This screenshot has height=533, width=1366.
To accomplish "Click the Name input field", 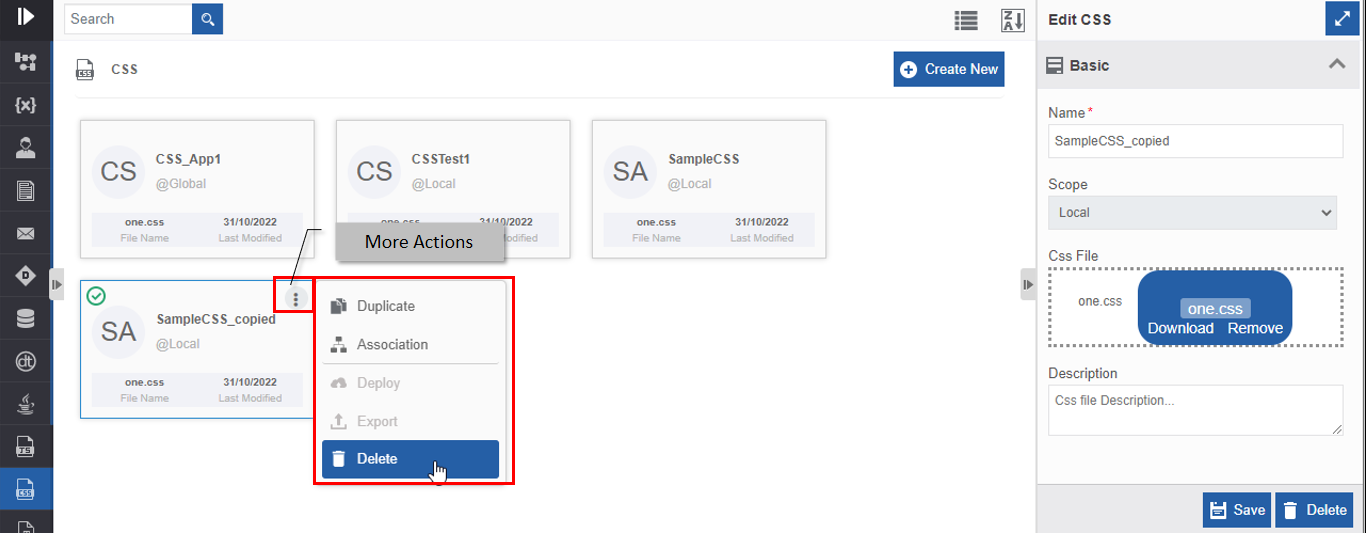I will coord(1195,141).
